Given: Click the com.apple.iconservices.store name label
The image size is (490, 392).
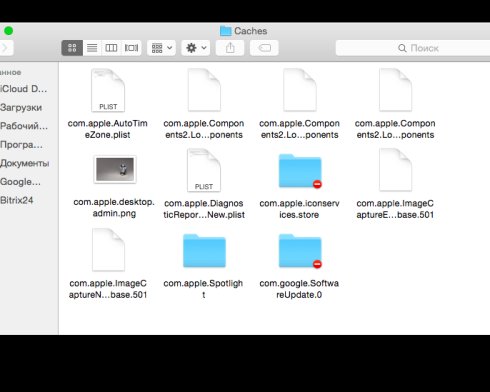Looking at the screenshot, I should coord(299,209).
